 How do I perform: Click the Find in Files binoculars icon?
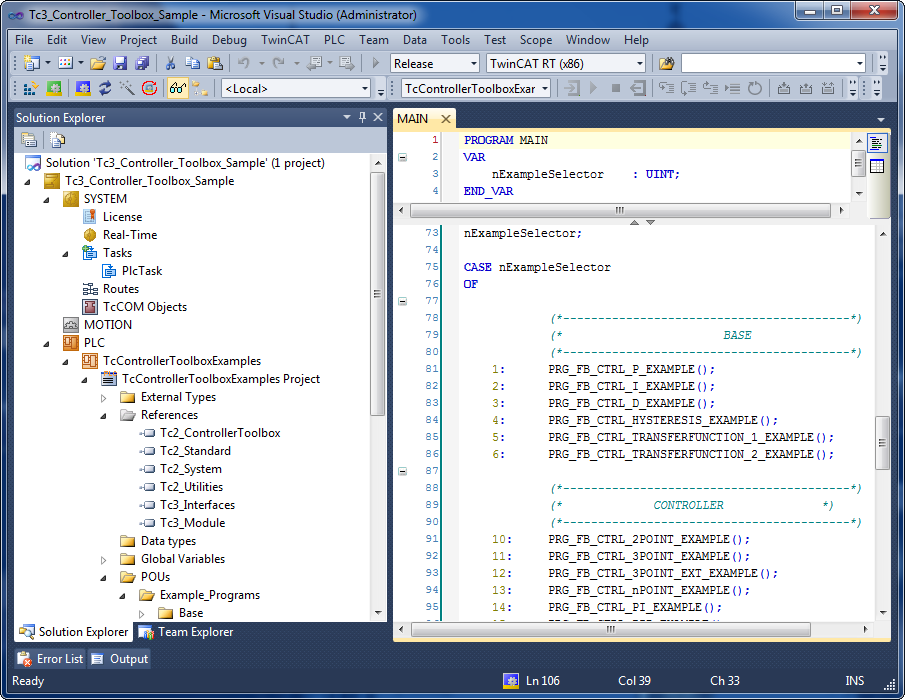[666, 63]
